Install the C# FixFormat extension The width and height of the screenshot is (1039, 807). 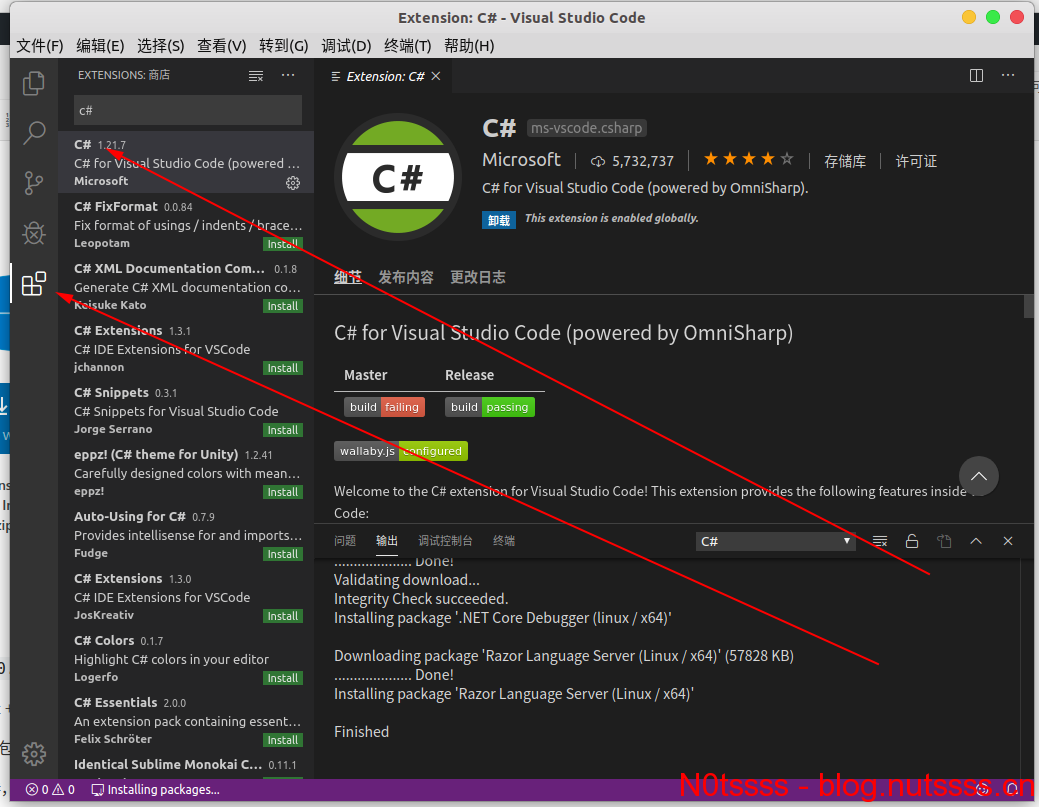283,244
